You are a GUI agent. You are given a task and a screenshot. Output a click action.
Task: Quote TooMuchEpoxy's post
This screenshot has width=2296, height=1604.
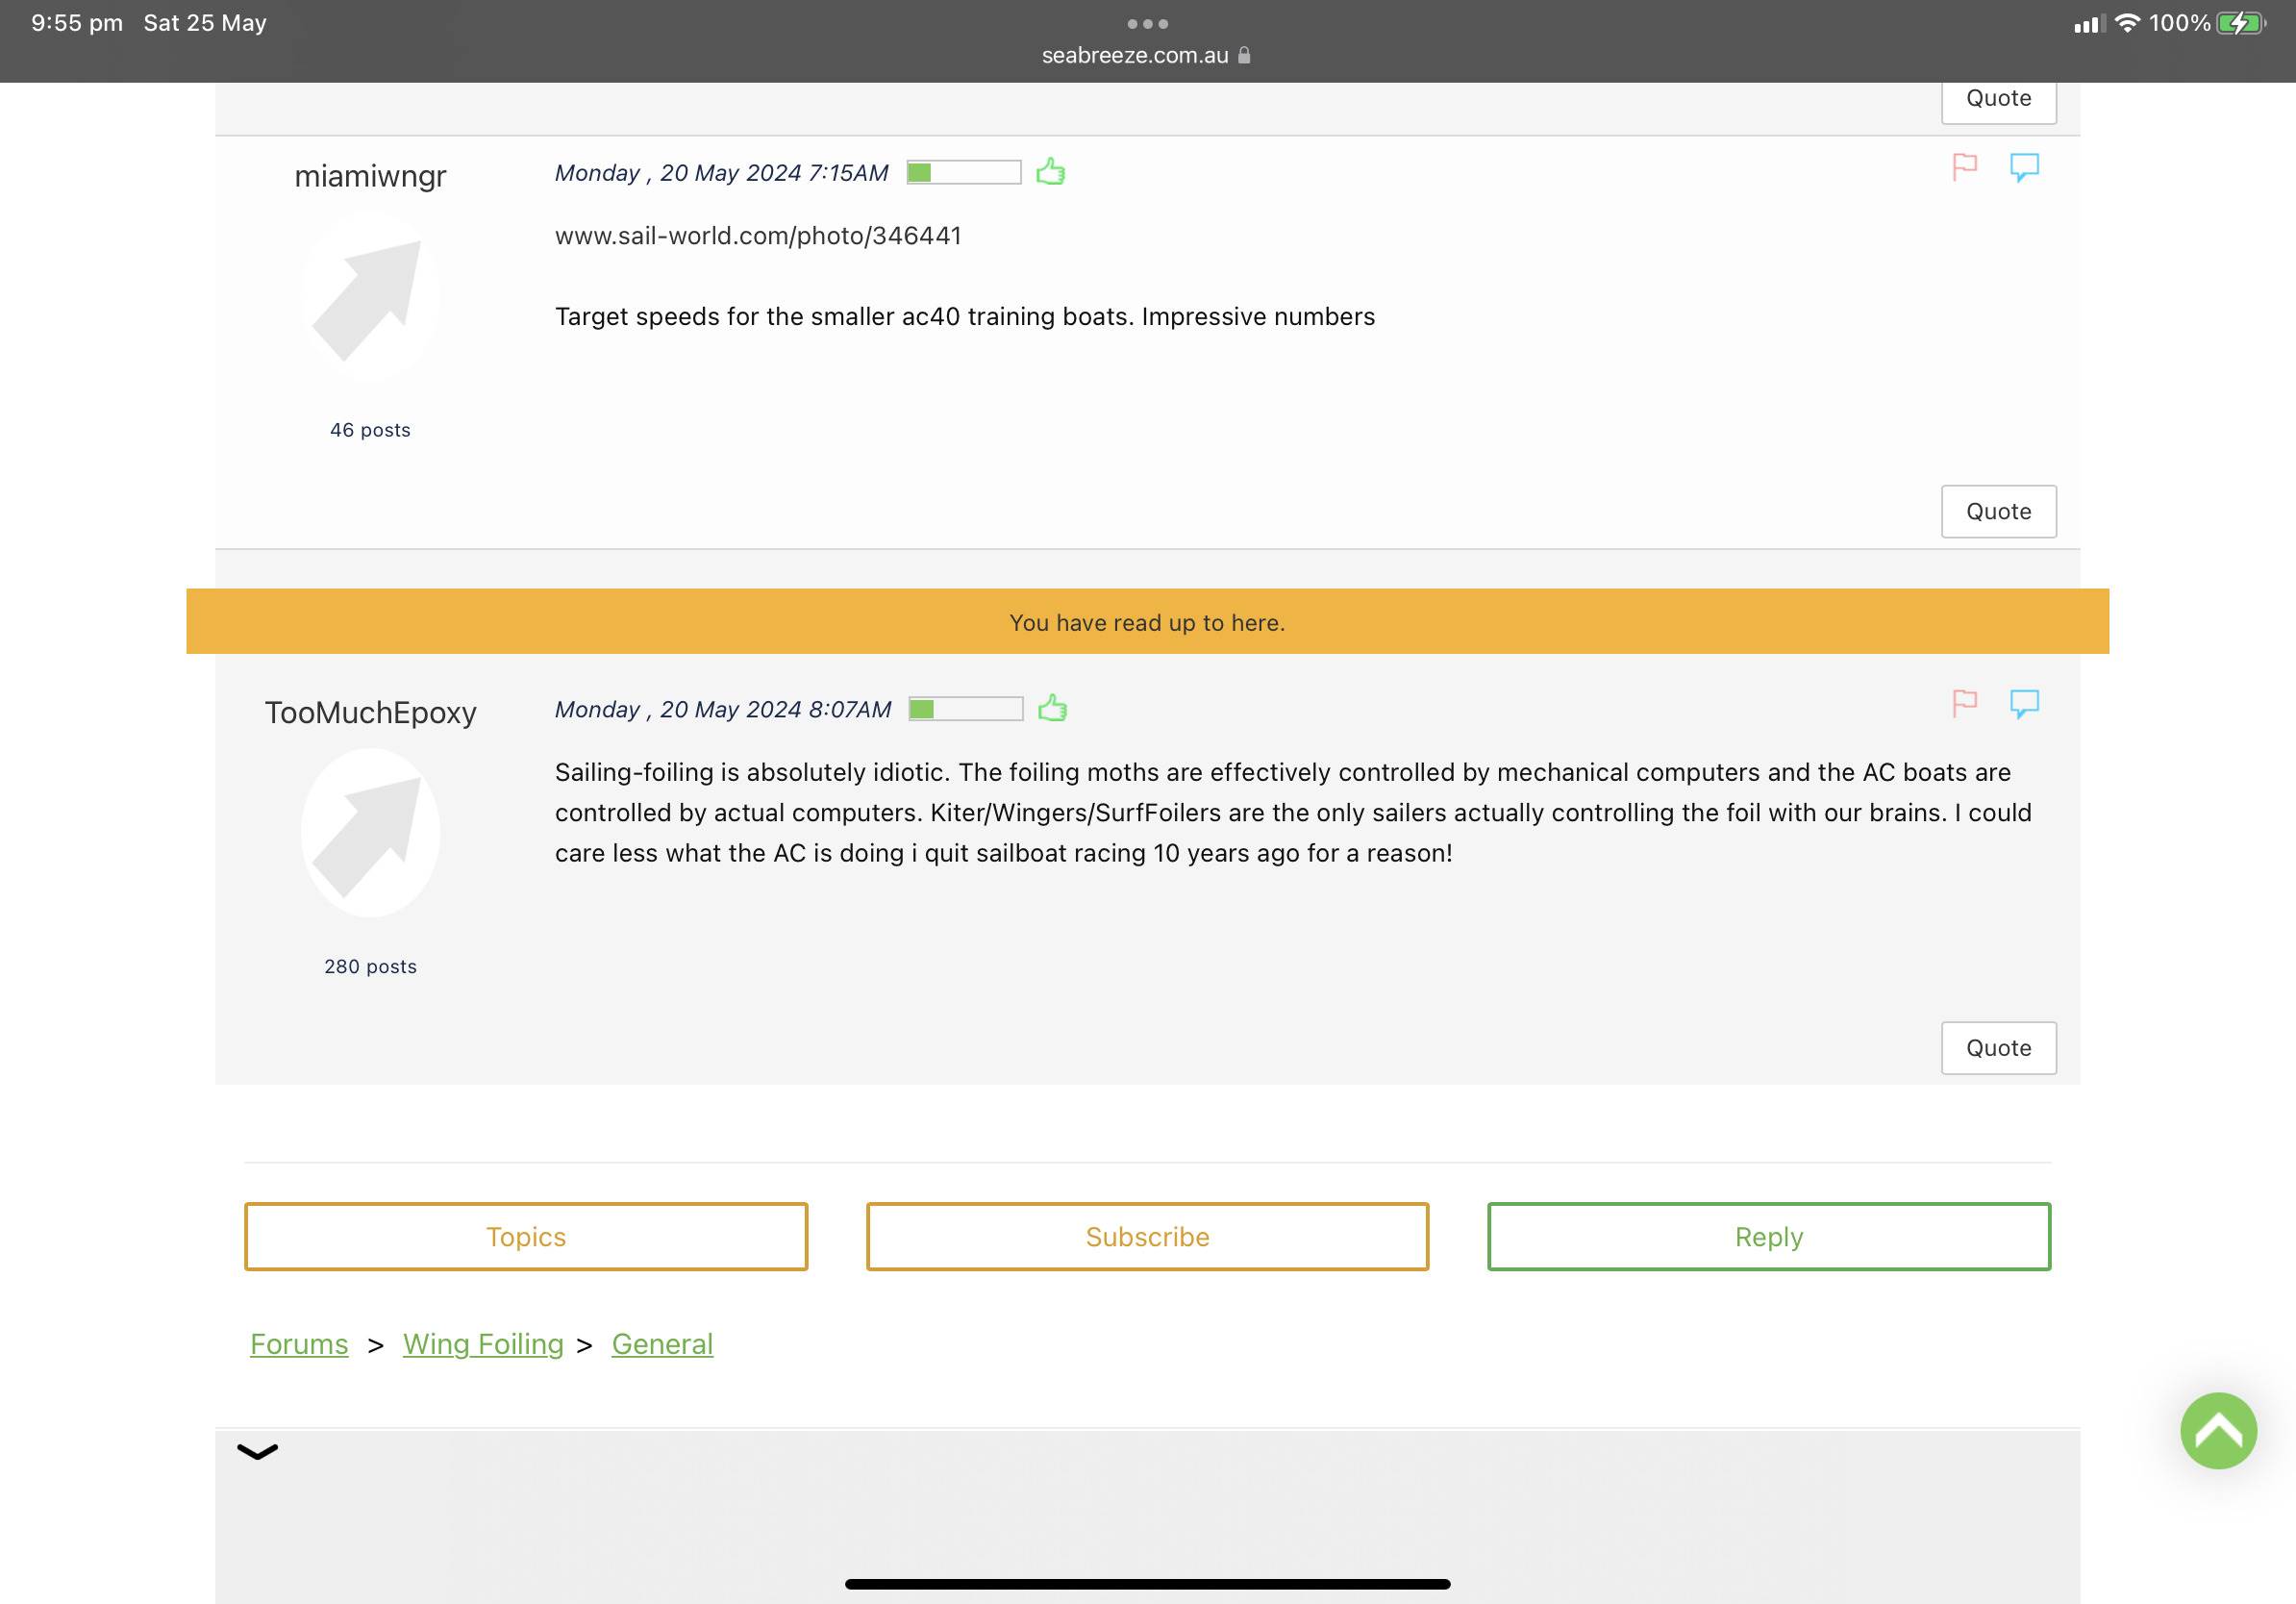click(1998, 1048)
